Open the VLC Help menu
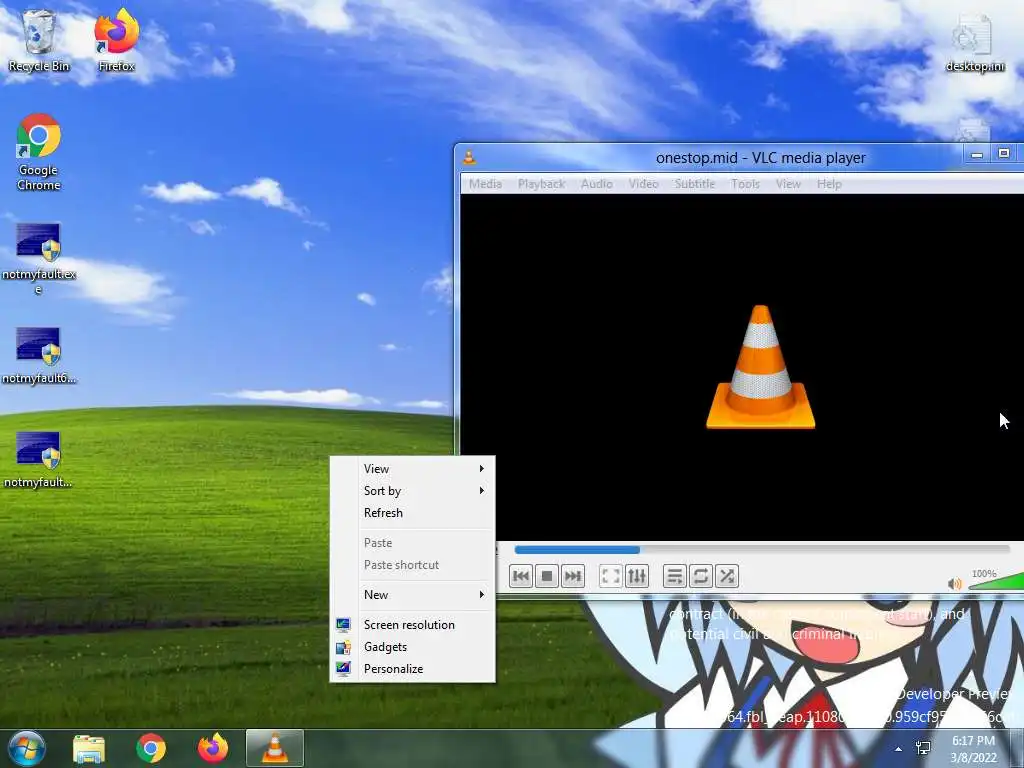This screenshot has width=1024, height=768. tap(829, 184)
